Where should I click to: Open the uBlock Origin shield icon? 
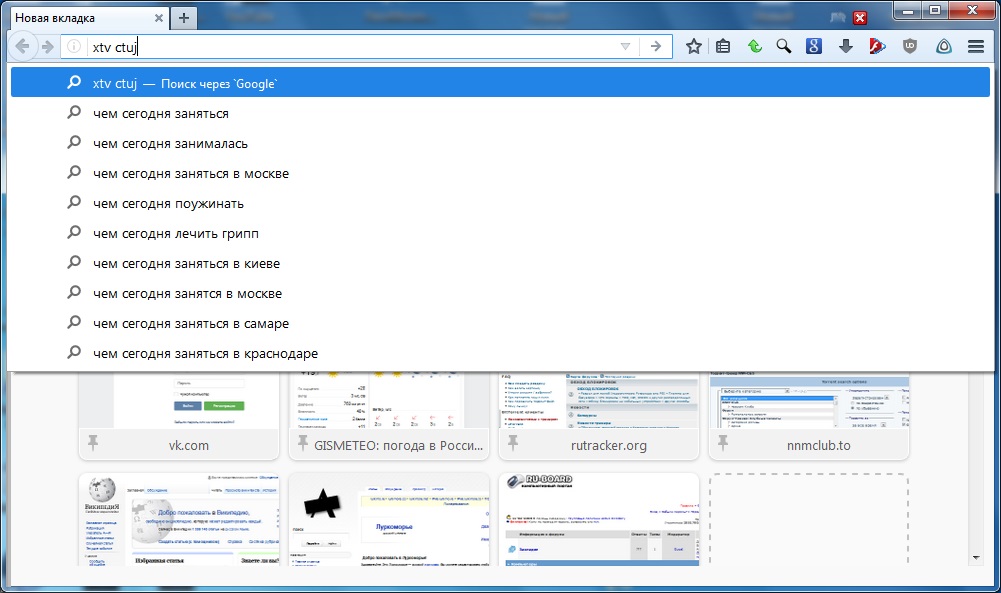910,46
